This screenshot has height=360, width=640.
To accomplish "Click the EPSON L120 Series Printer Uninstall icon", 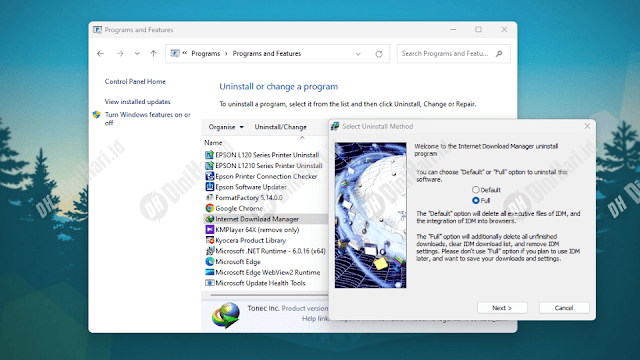I will [209, 155].
